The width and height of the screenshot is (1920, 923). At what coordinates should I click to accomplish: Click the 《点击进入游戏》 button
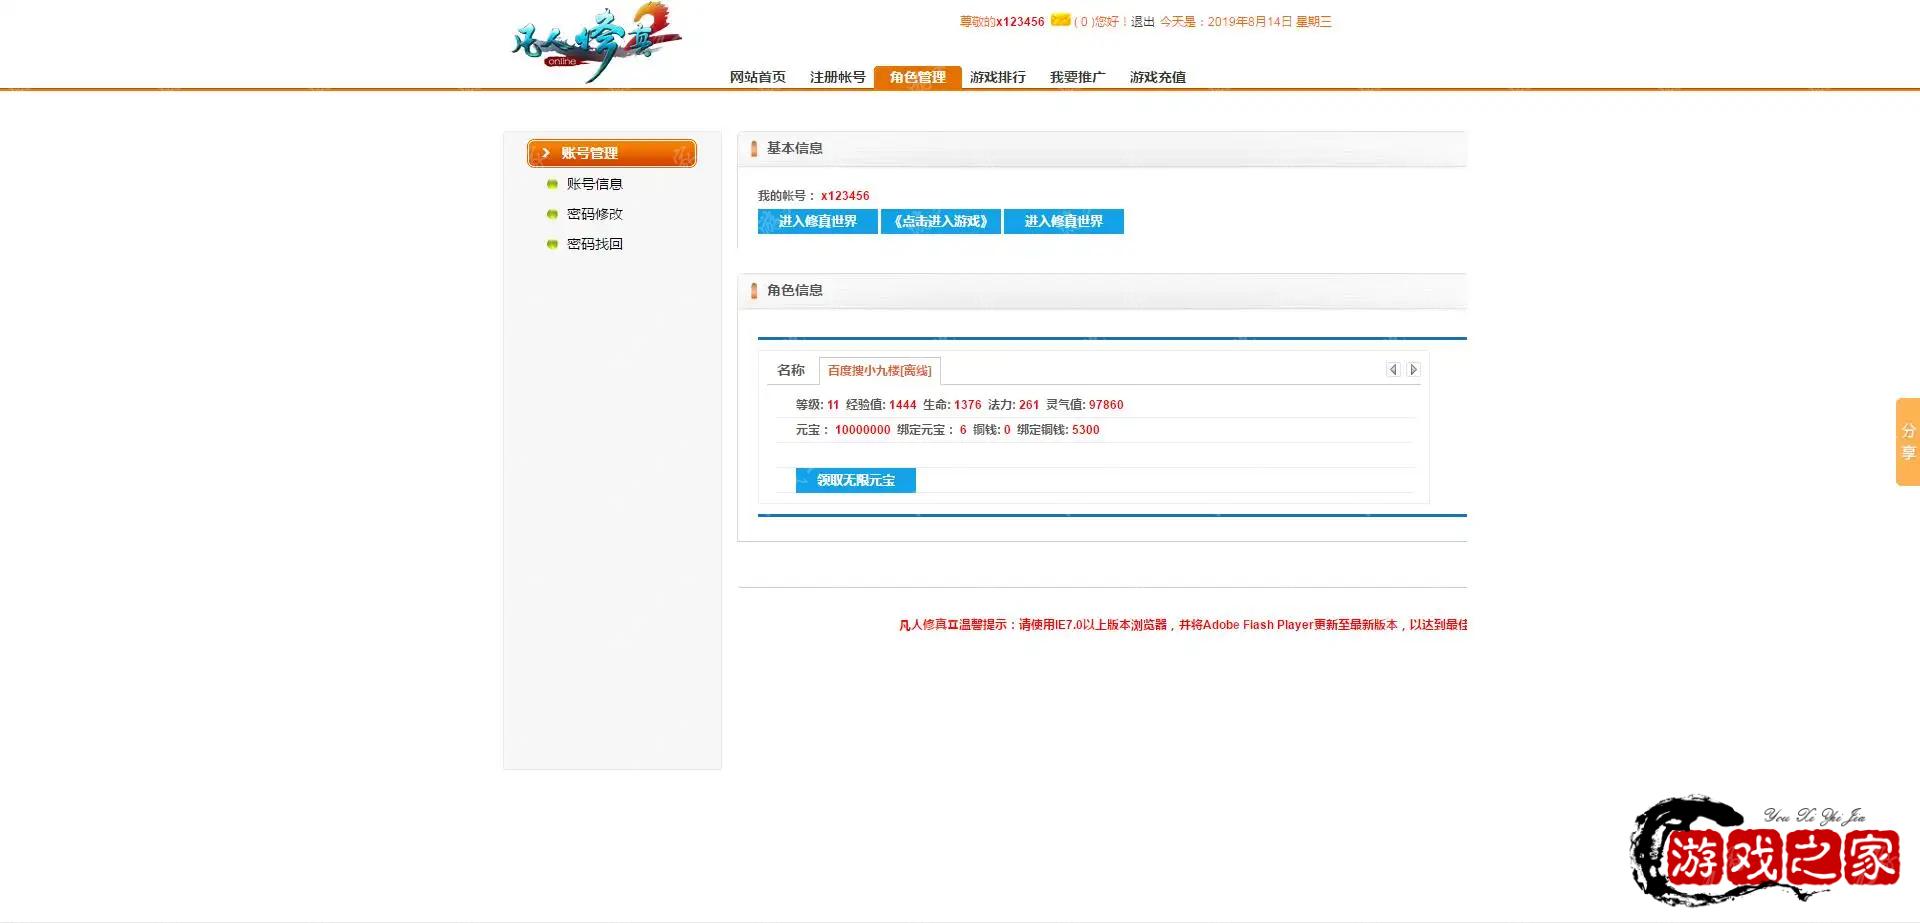940,221
